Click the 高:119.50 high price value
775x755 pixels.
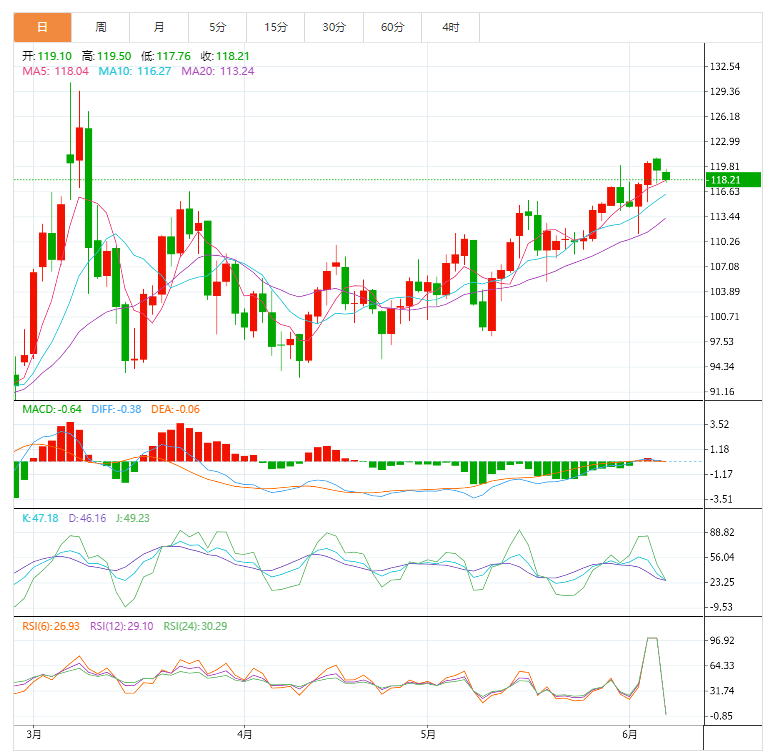pyautogui.click(x=106, y=56)
